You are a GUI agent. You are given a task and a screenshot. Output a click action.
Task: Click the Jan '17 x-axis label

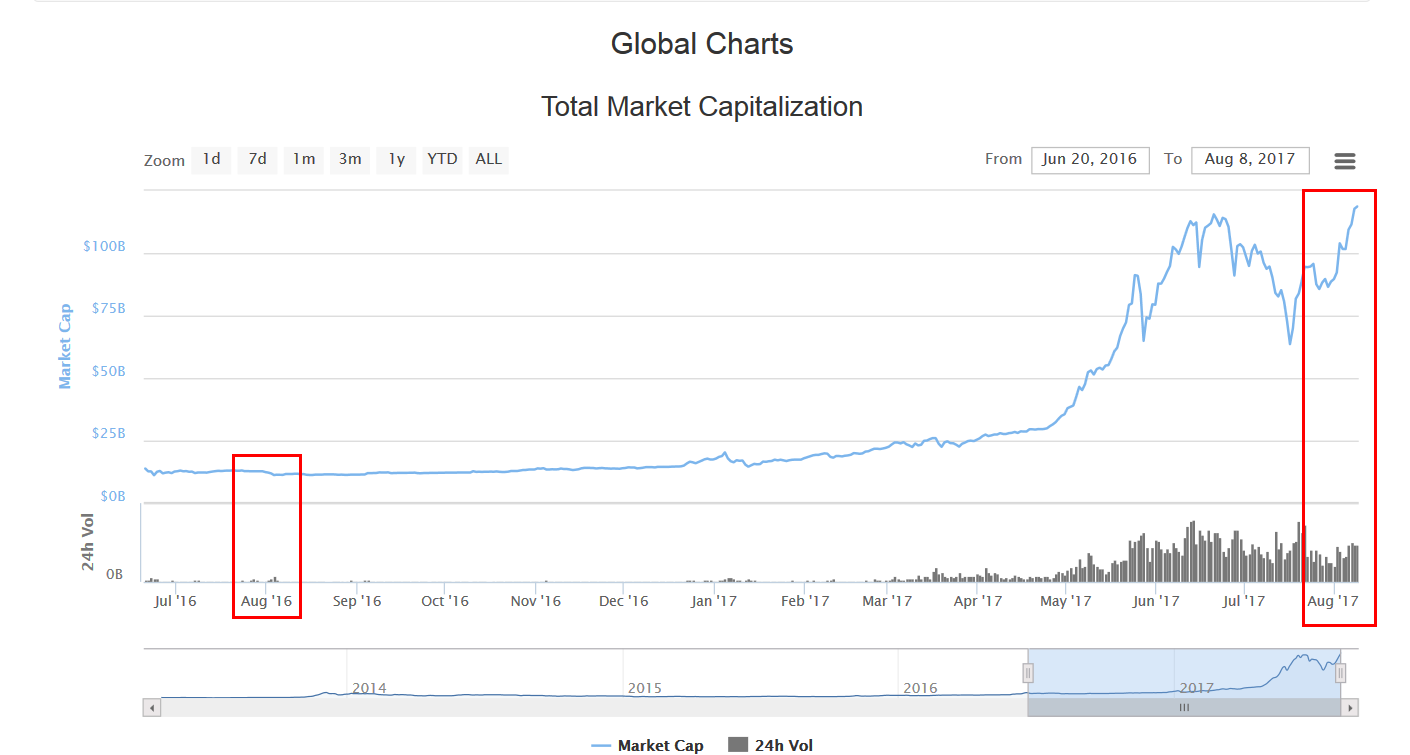click(715, 601)
